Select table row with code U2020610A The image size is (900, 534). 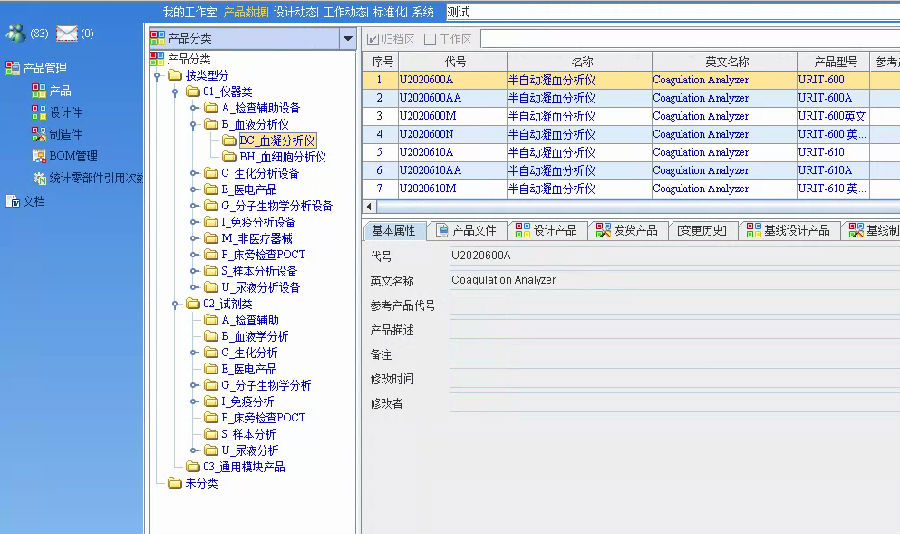coord(452,152)
